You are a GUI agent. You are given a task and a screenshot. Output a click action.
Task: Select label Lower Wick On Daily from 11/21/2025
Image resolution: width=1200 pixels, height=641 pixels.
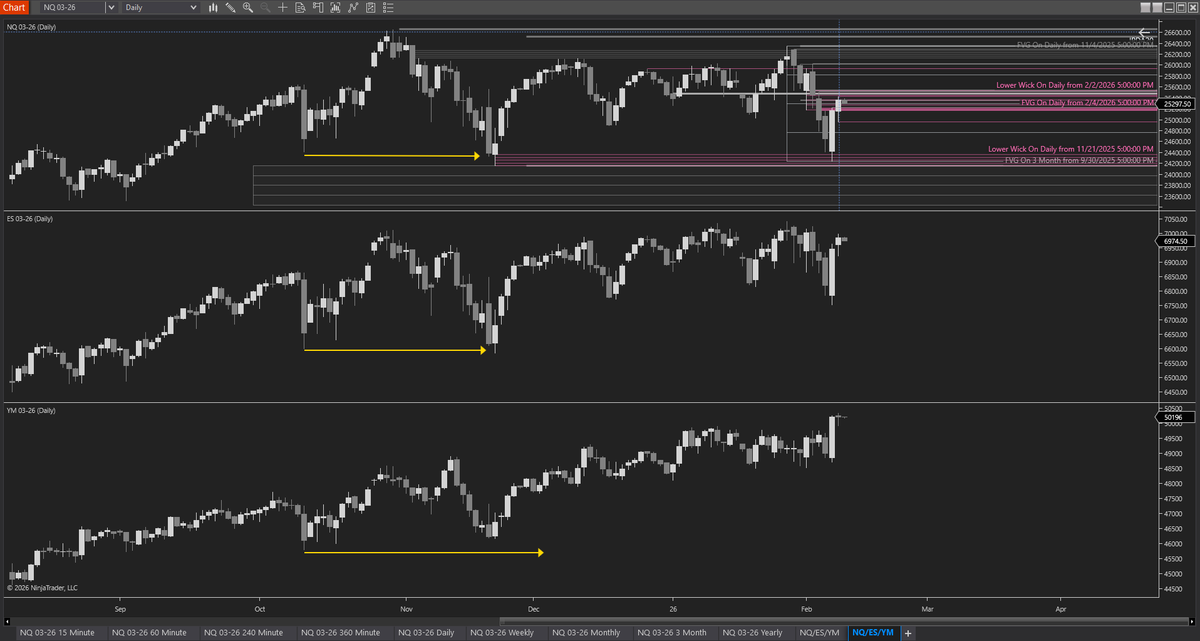1071,149
